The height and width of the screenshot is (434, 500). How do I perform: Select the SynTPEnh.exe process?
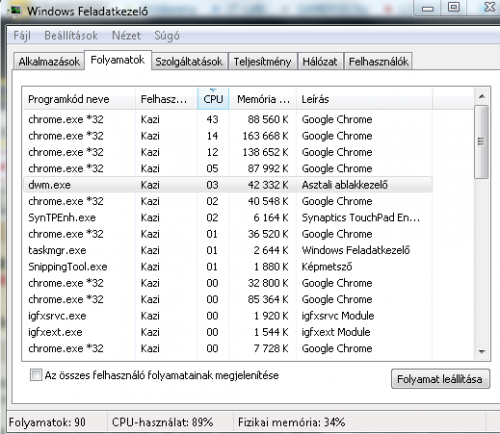228,217
